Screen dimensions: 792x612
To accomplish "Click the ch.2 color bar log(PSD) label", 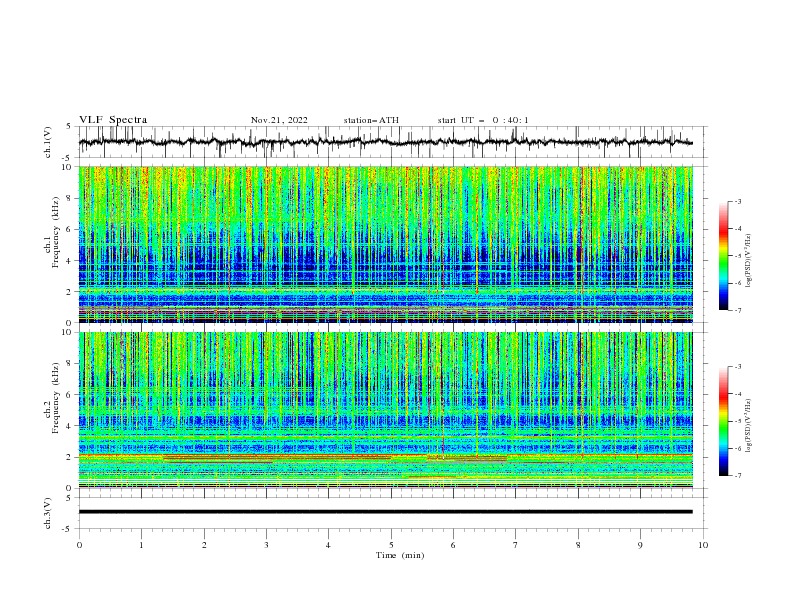I will [749, 426].
